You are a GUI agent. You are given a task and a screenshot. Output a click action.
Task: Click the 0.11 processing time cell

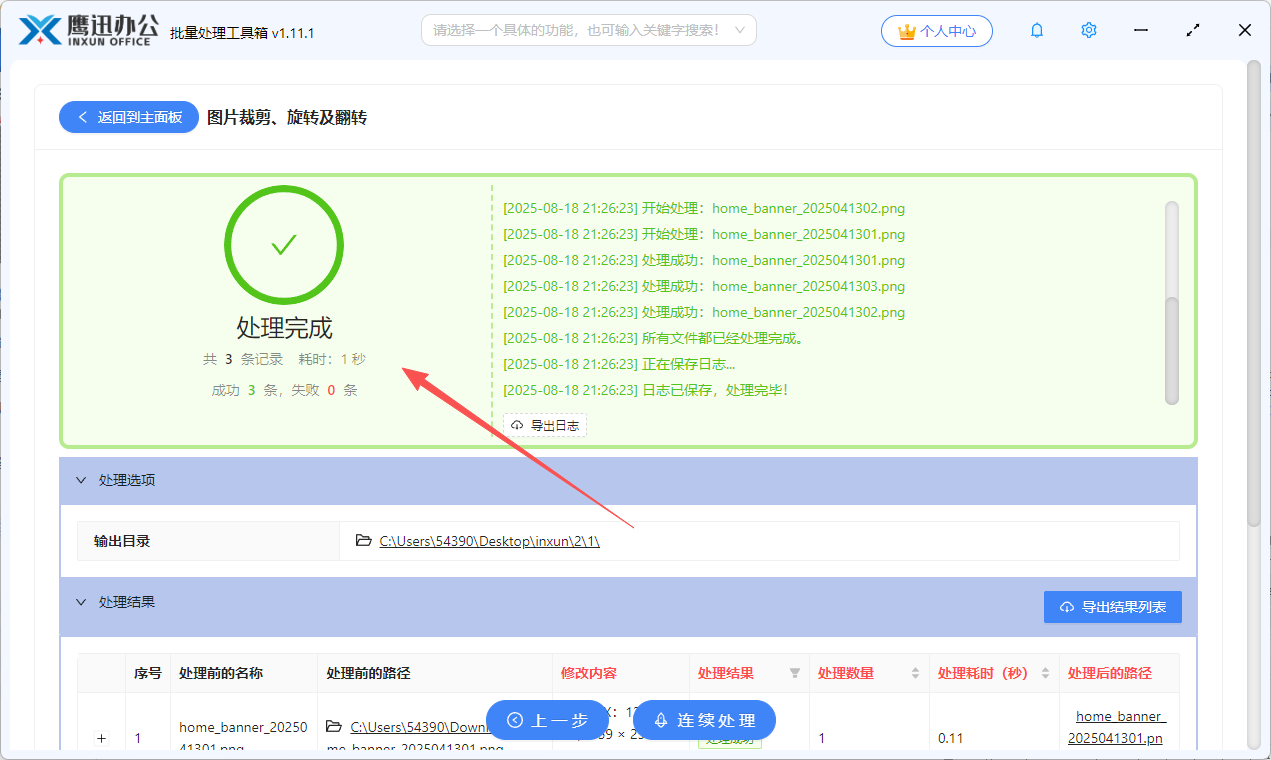950,738
